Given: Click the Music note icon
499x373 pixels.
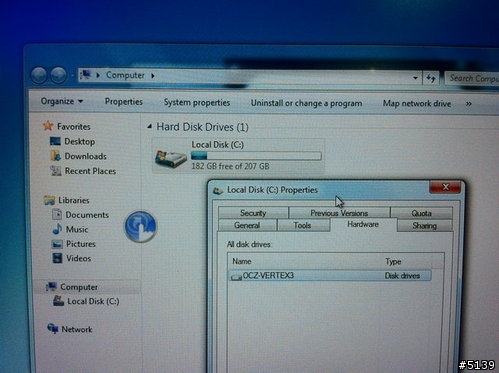Looking at the screenshot, I should click(57, 229).
